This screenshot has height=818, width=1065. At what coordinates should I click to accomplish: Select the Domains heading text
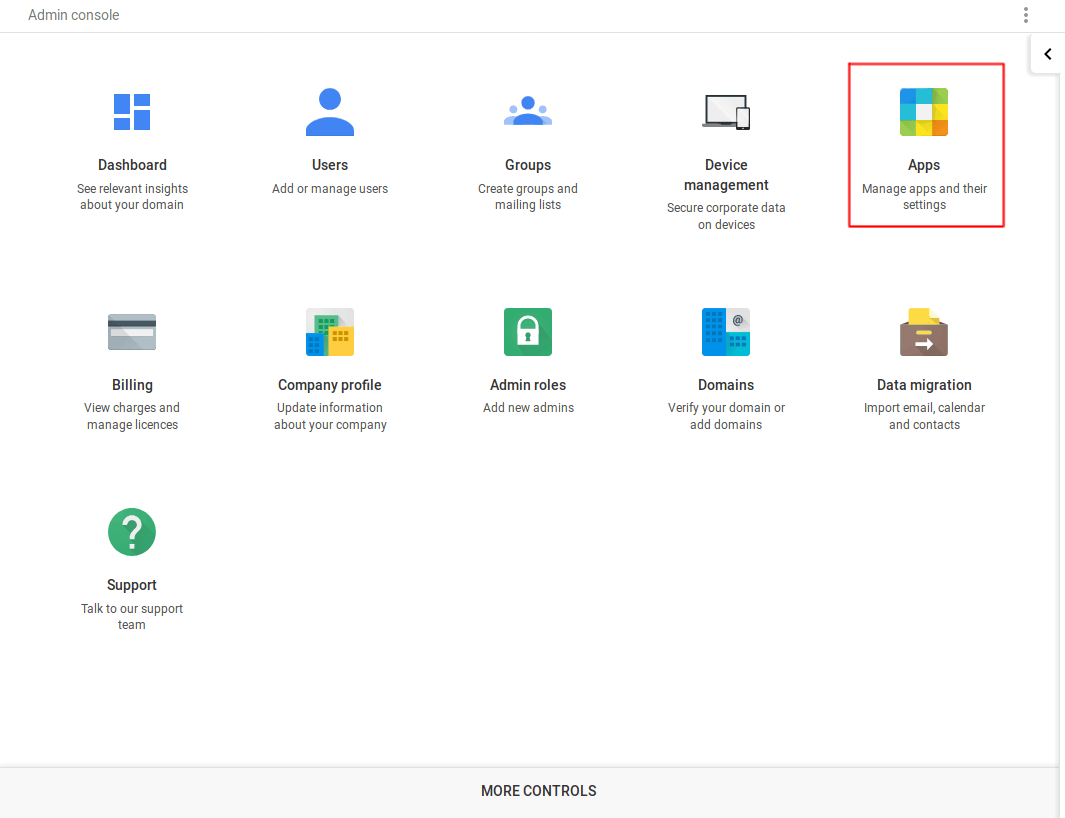coord(726,385)
